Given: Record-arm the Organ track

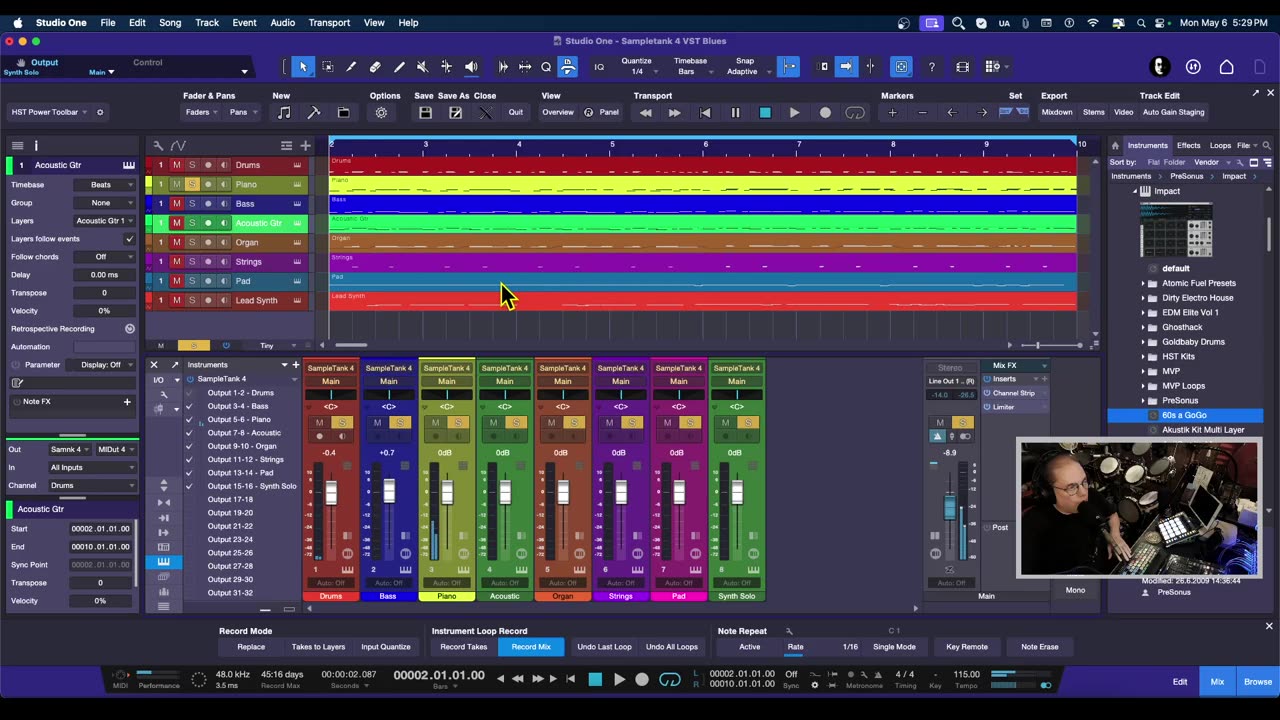Looking at the screenshot, I should 208,242.
